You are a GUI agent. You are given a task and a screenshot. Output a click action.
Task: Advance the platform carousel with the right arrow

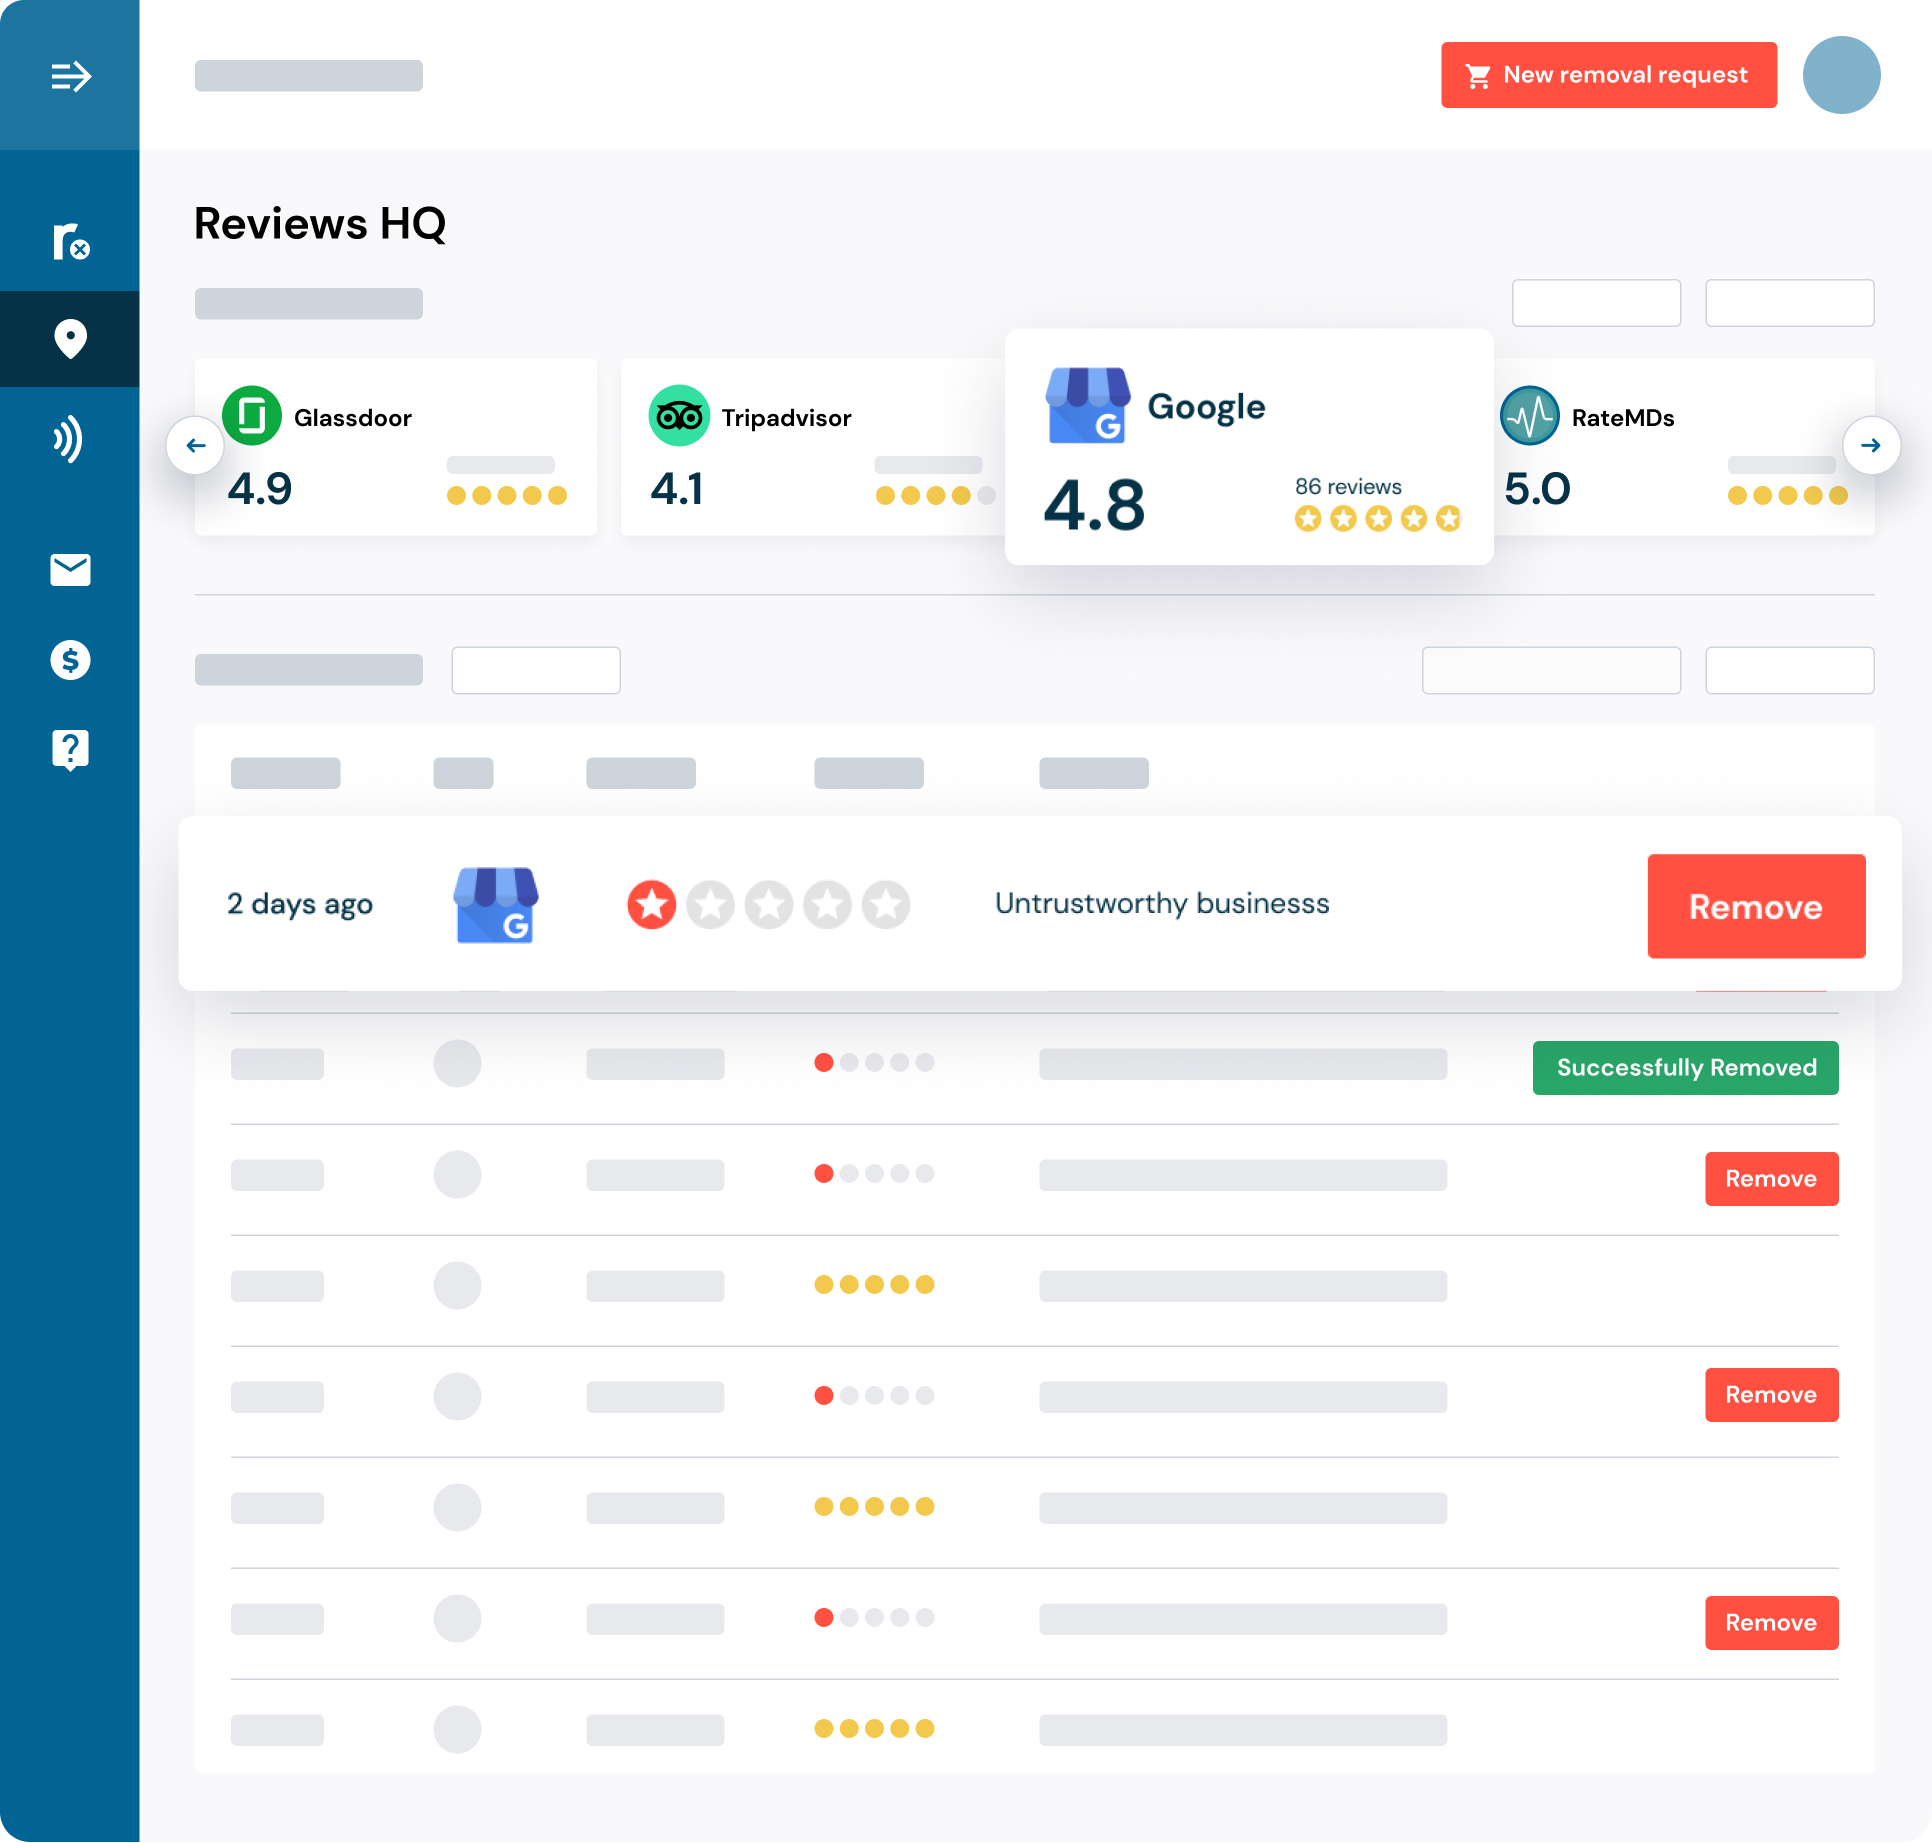coord(1873,446)
